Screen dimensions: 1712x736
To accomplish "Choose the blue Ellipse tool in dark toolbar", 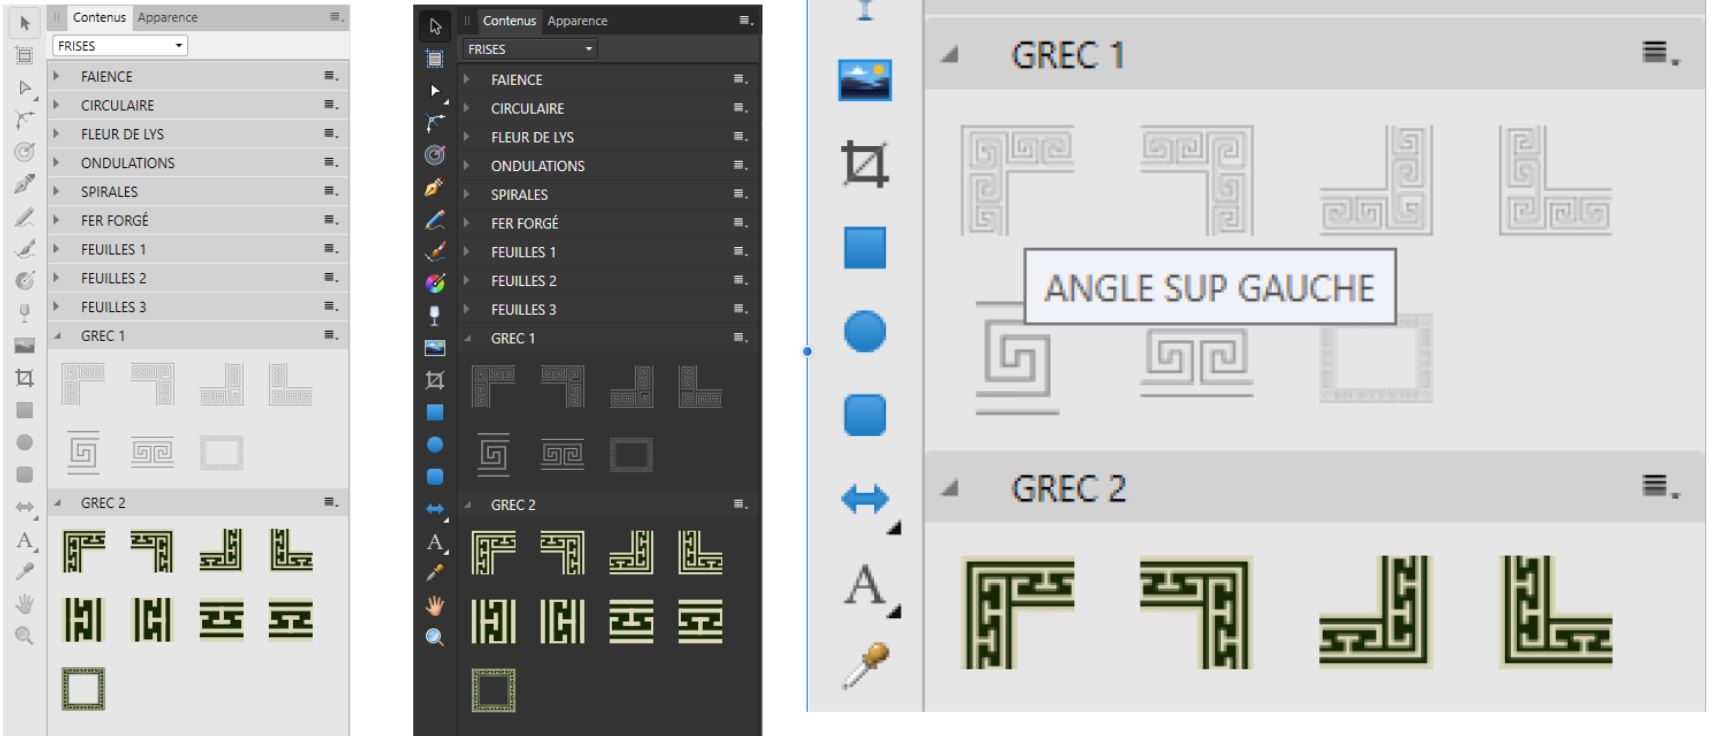I will (x=435, y=445).
